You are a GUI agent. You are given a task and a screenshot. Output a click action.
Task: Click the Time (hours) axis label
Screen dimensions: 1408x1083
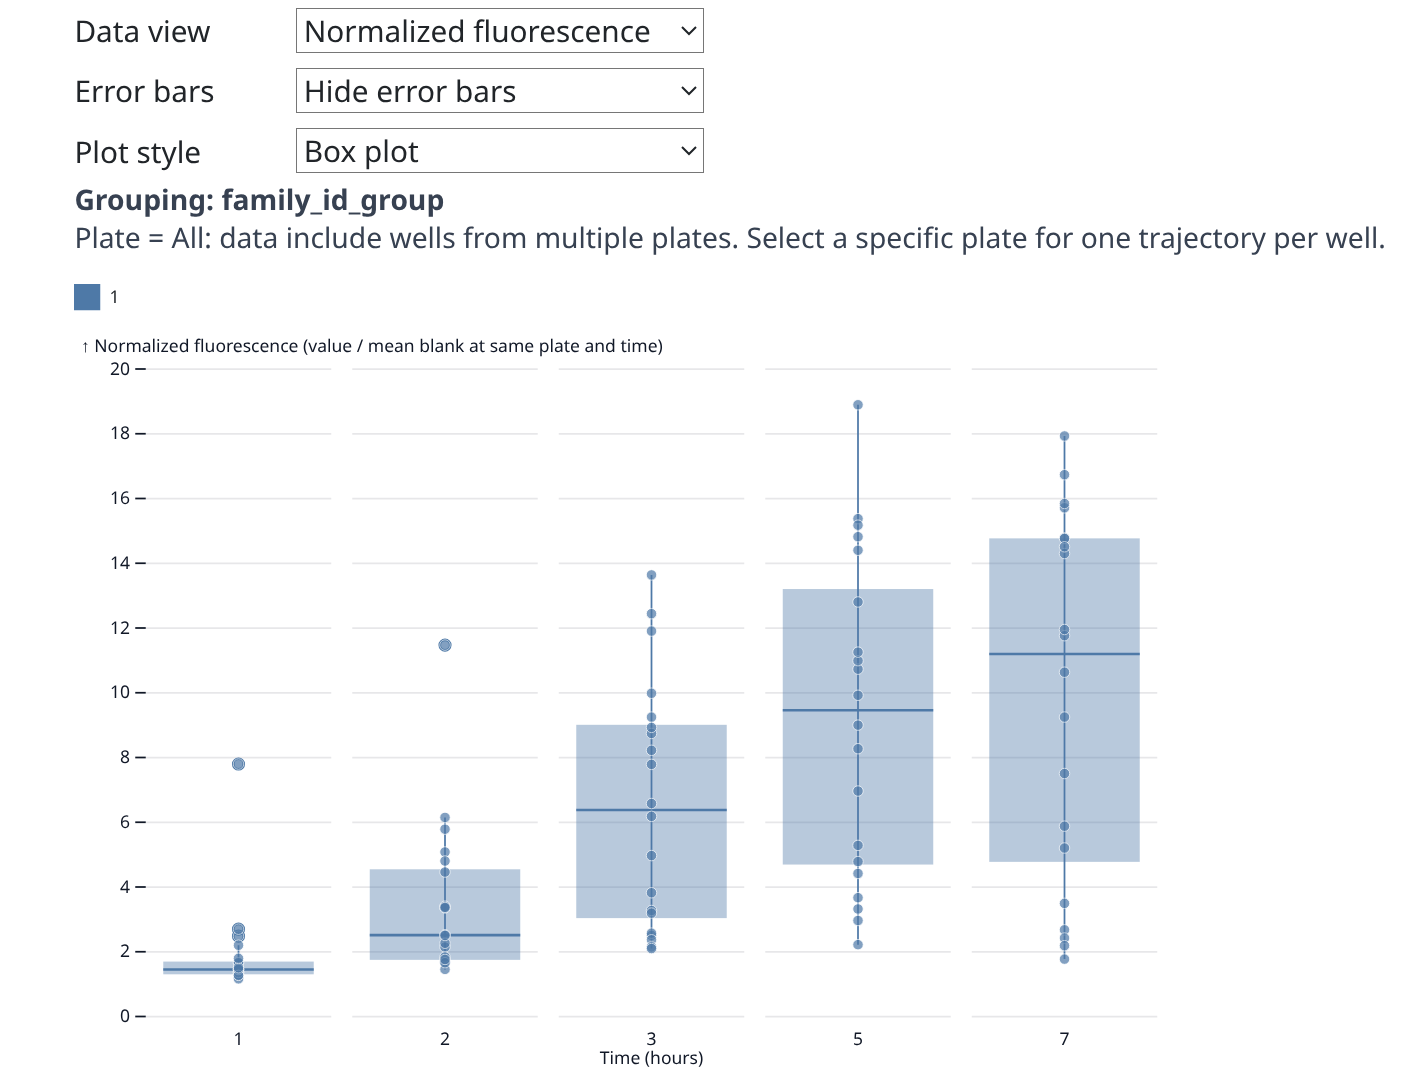(651, 1058)
